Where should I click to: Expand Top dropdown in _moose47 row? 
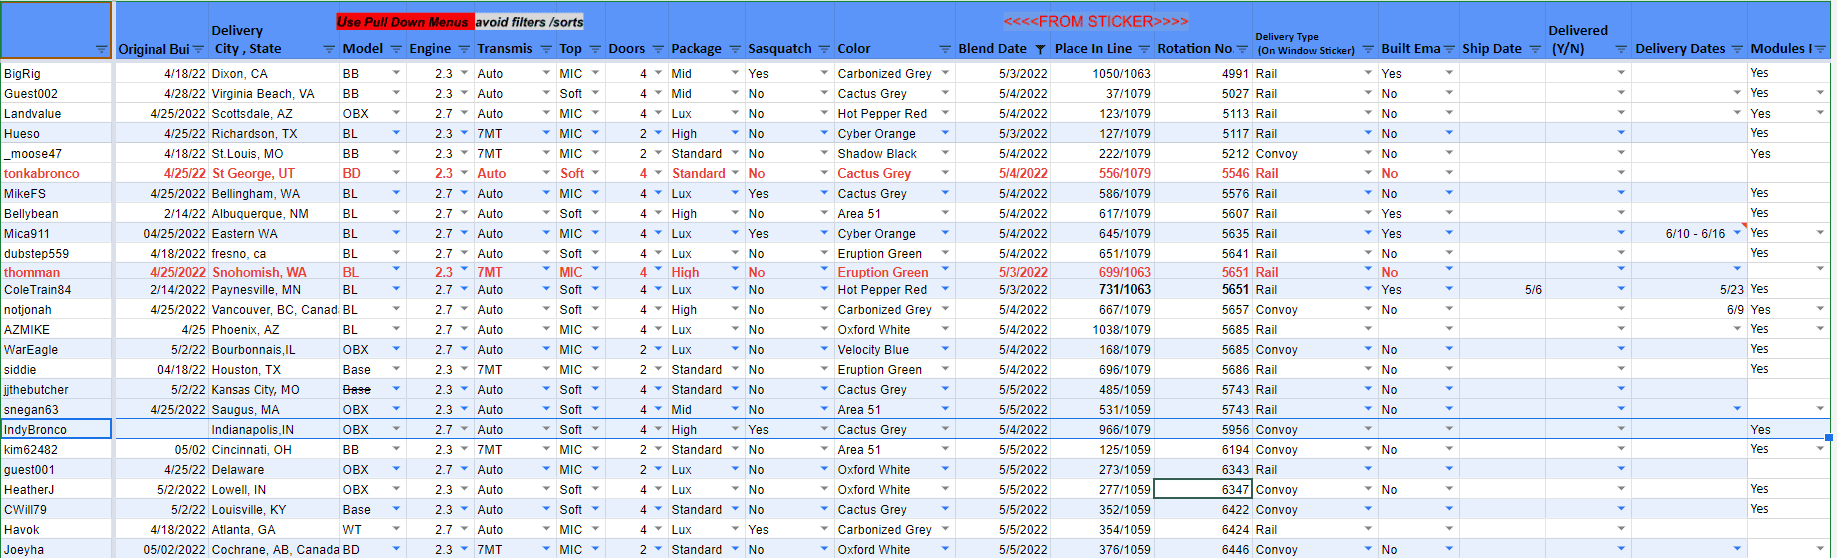click(595, 153)
